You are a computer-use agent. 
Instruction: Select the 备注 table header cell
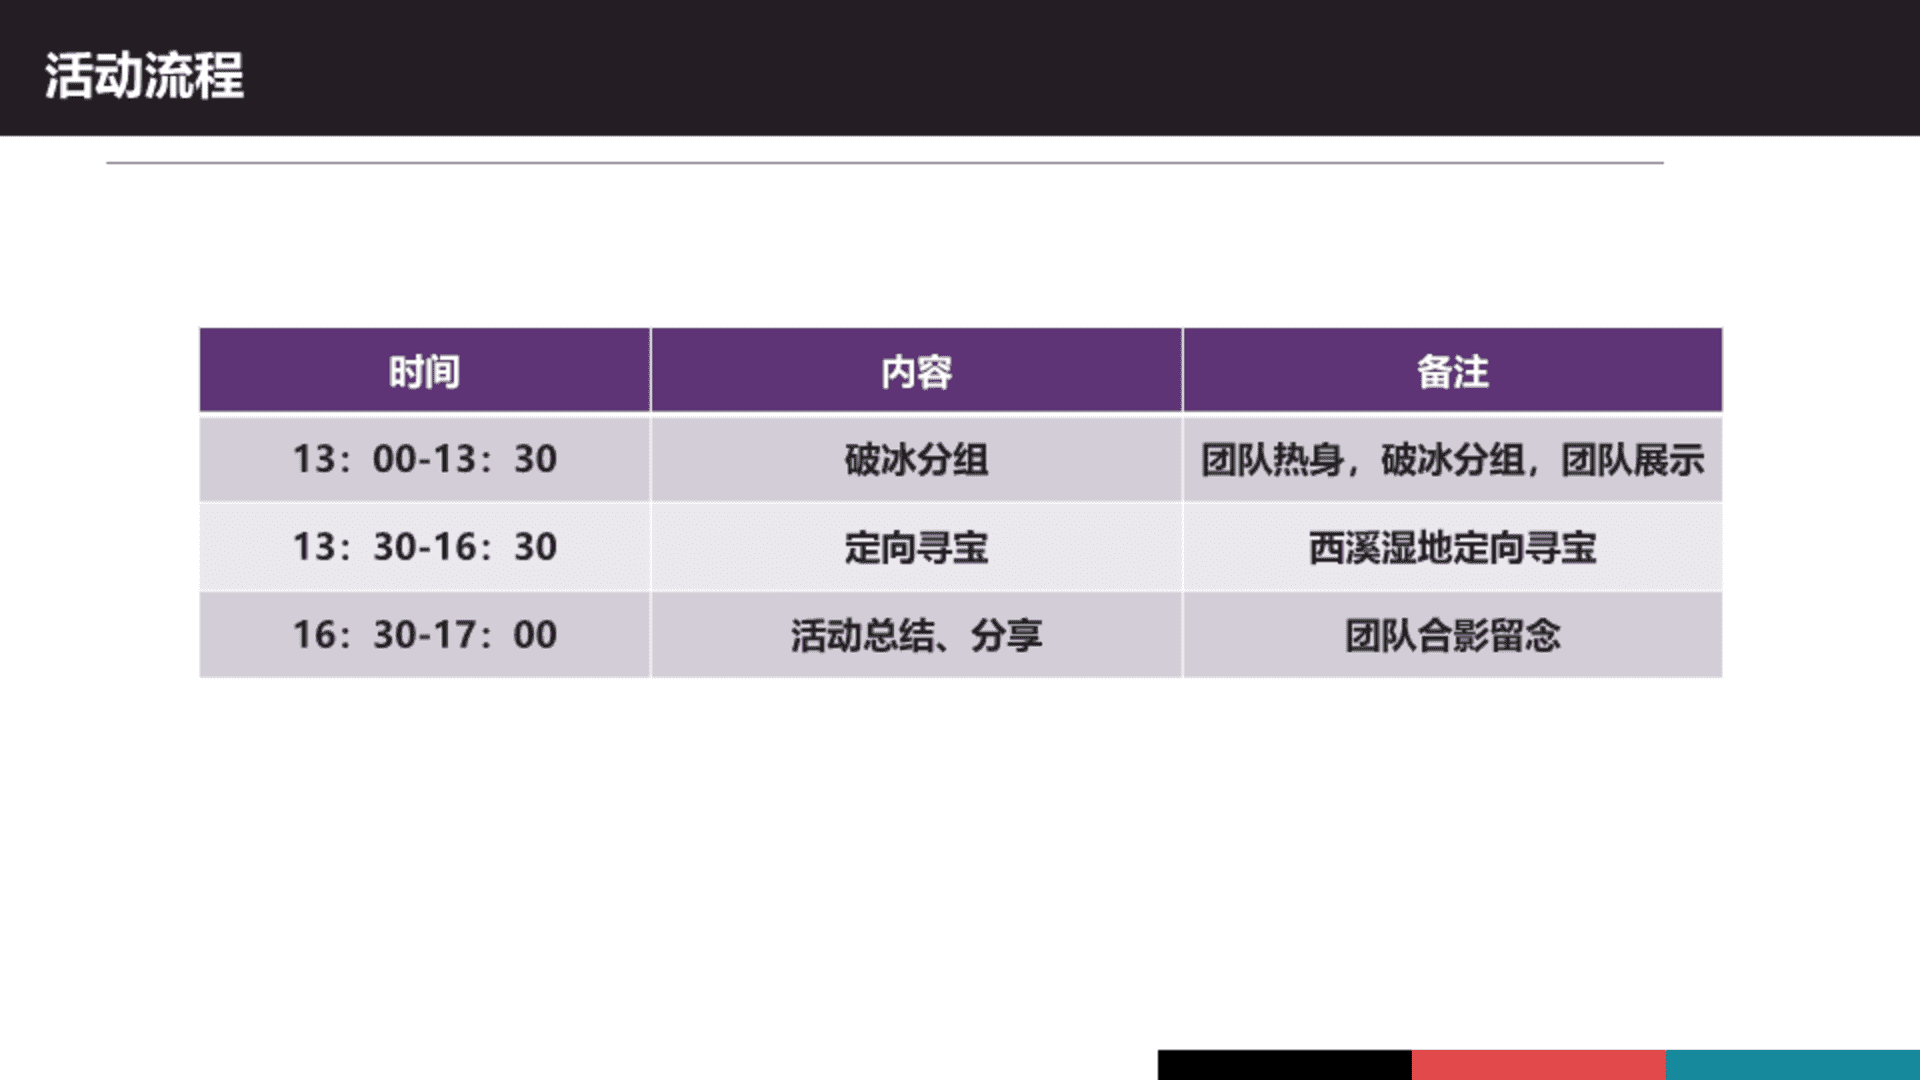tap(1452, 371)
